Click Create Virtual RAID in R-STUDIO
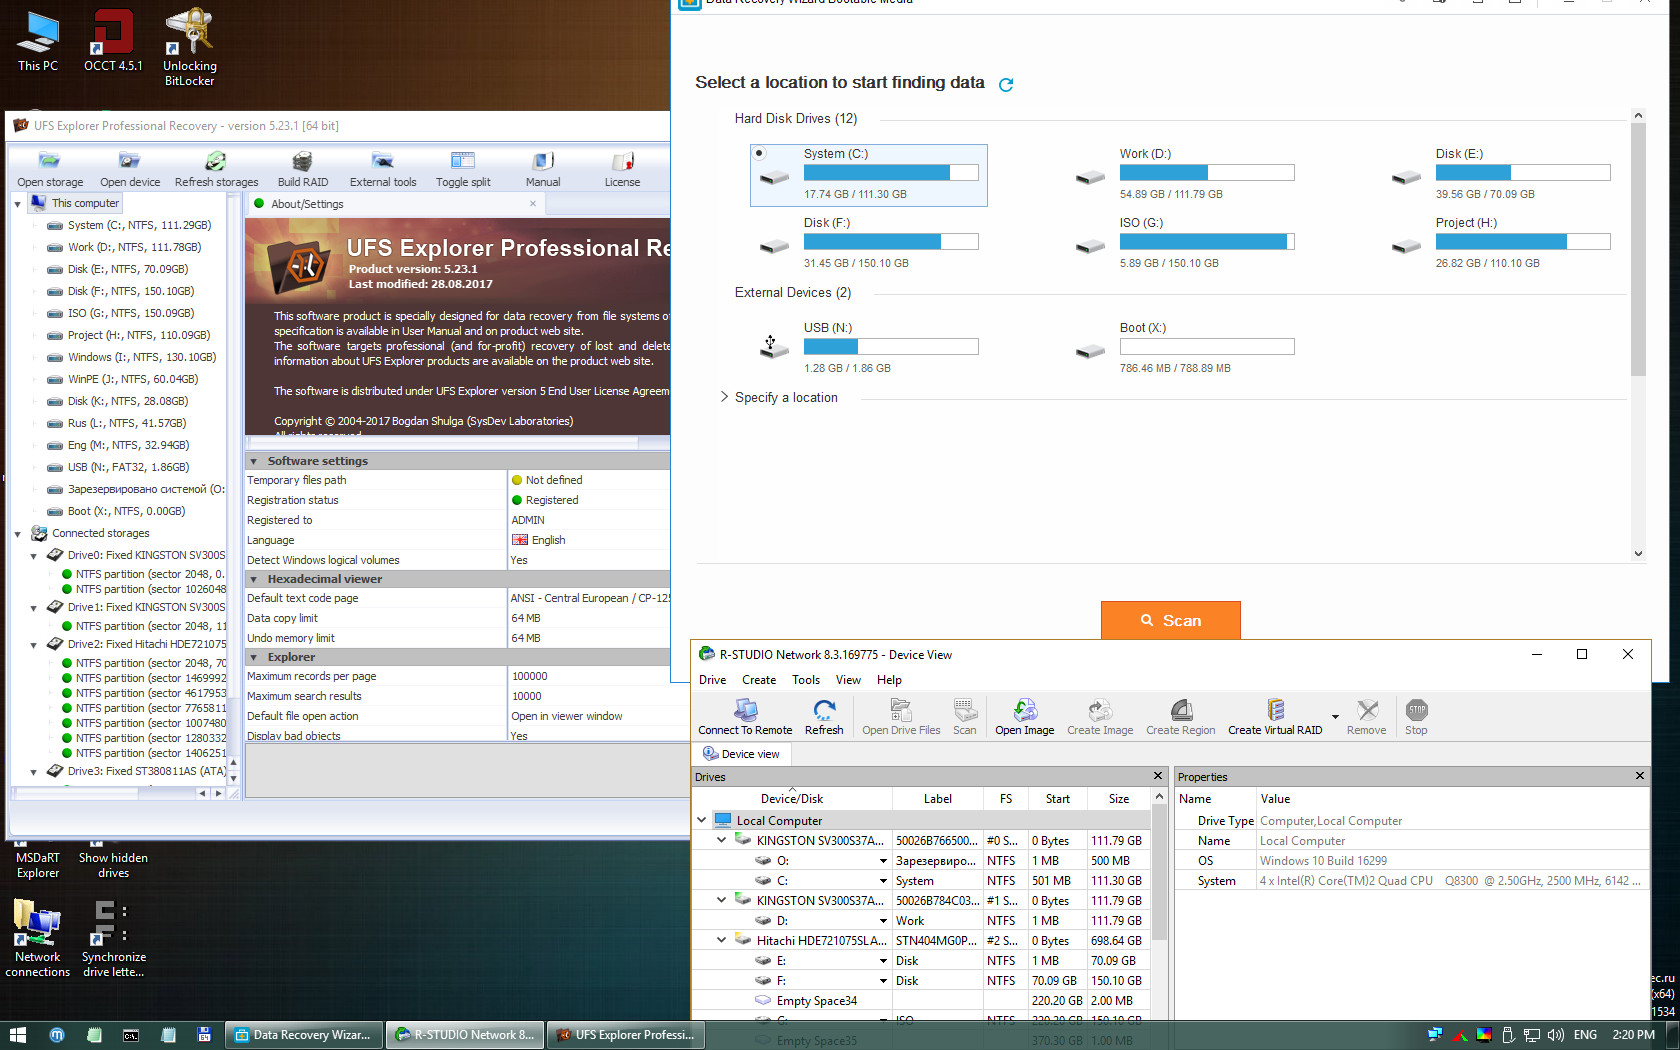The height and width of the screenshot is (1050, 1680). (x=1275, y=717)
